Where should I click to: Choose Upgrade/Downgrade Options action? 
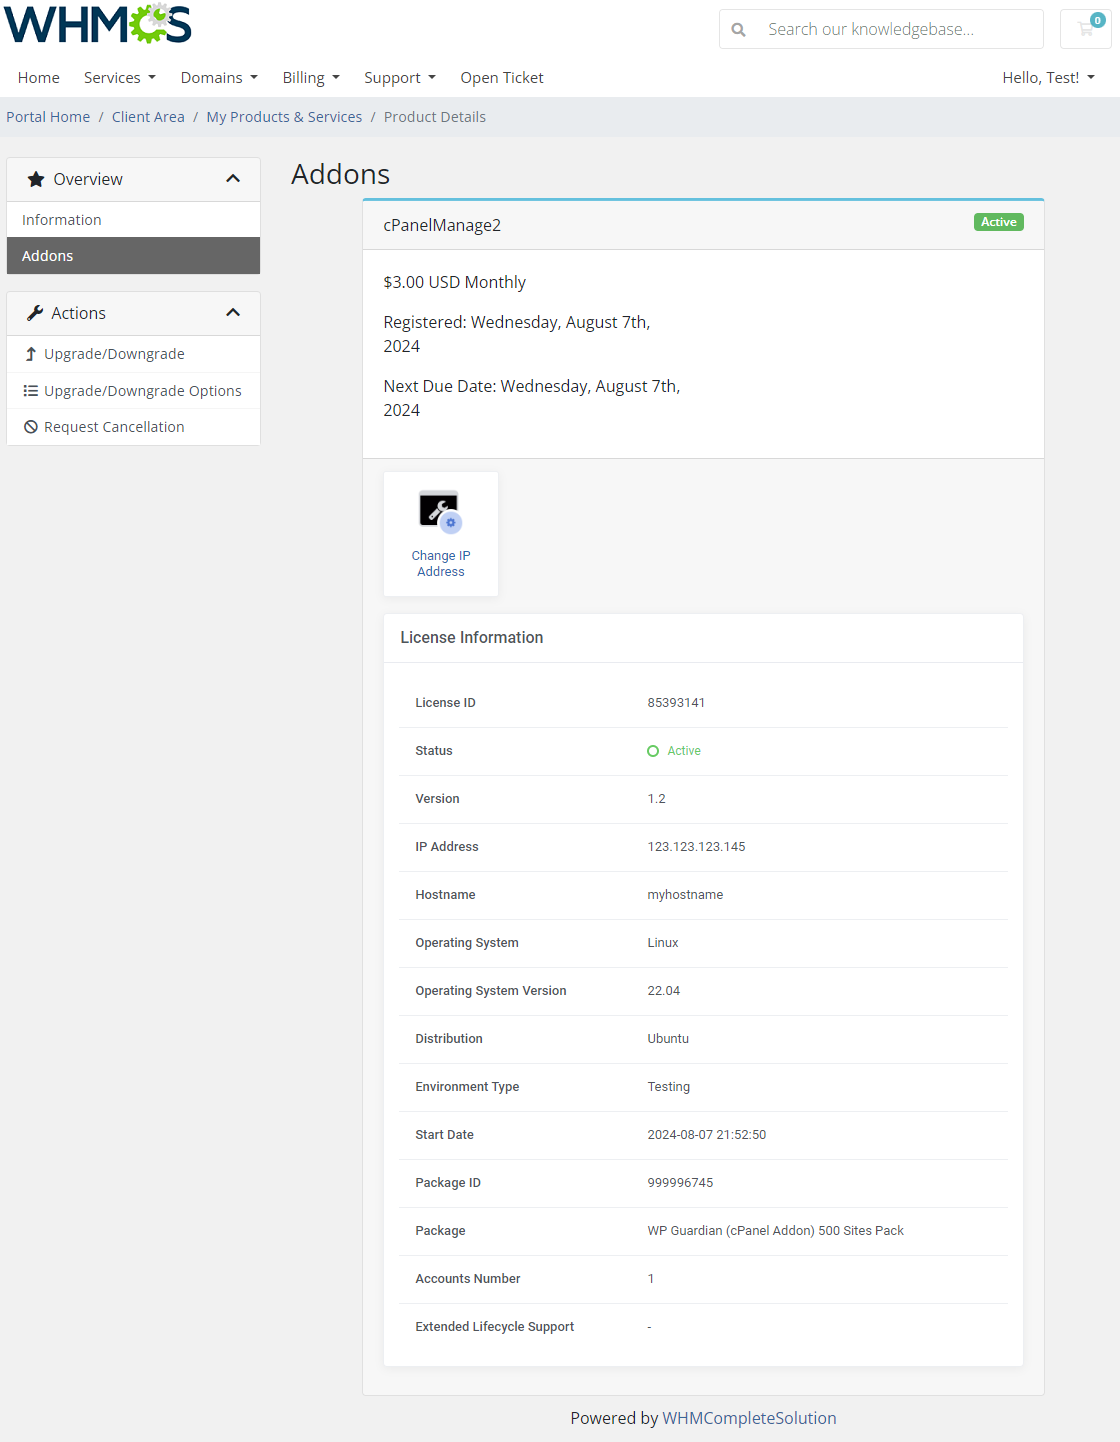[133, 391]
